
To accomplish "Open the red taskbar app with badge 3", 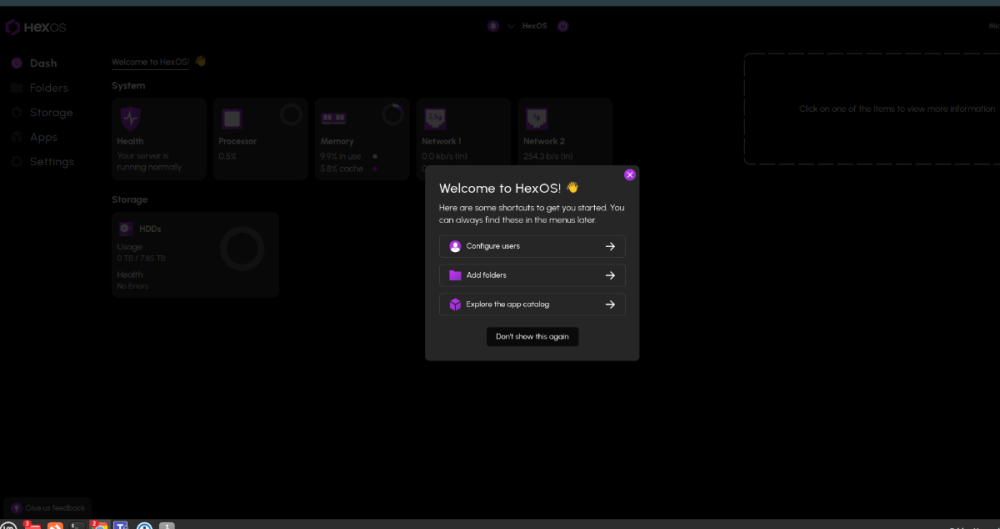I will tap(33, 526).
